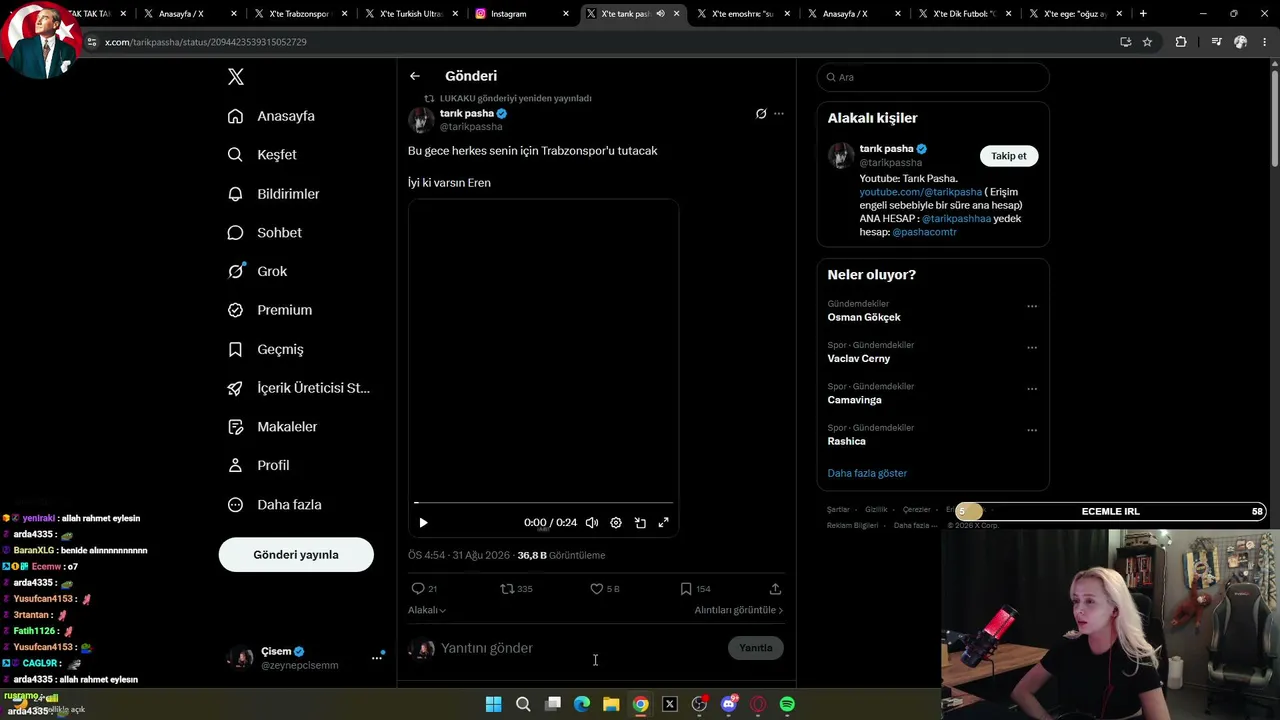Viewport: 1280px width, 720px height.
Task: Click the Daha fazla göster link
Action: (867, 473)
